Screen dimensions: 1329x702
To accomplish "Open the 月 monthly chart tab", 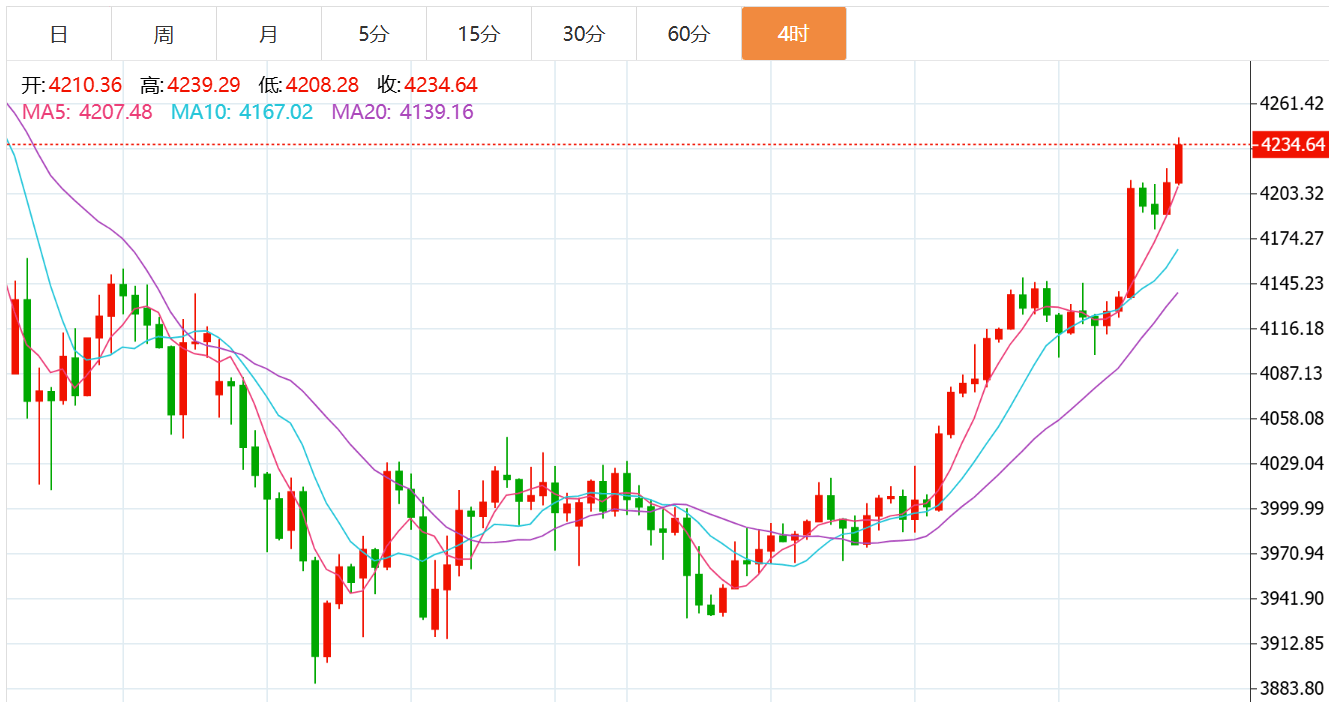I will (x=269, y=34).
